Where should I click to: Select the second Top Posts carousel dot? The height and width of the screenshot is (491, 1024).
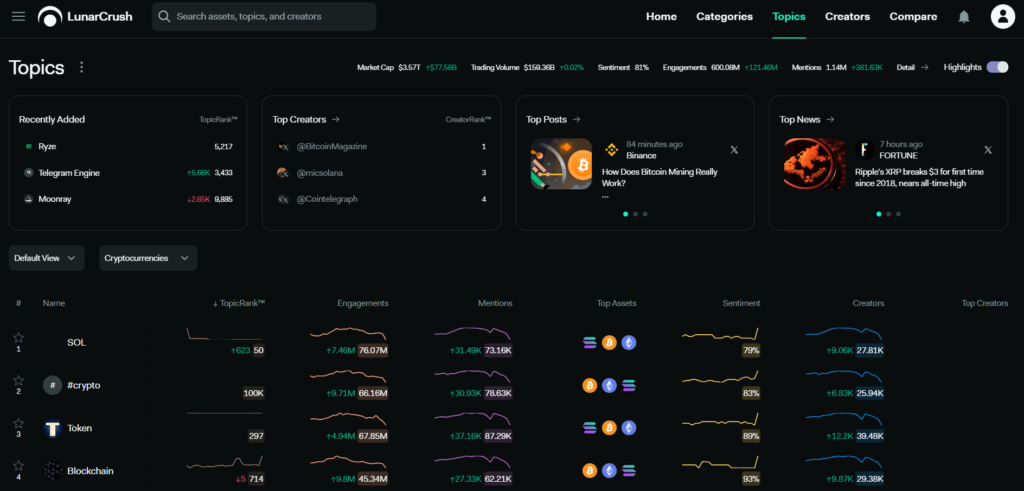click(635, 214)
